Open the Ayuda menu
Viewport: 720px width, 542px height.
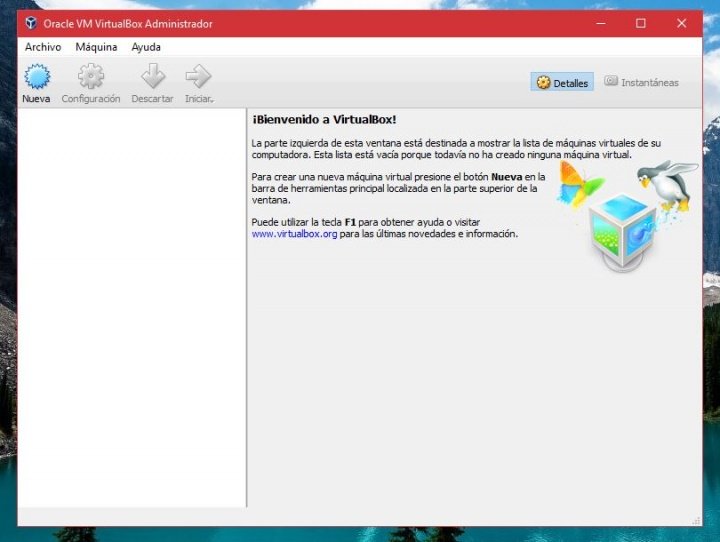146,47
